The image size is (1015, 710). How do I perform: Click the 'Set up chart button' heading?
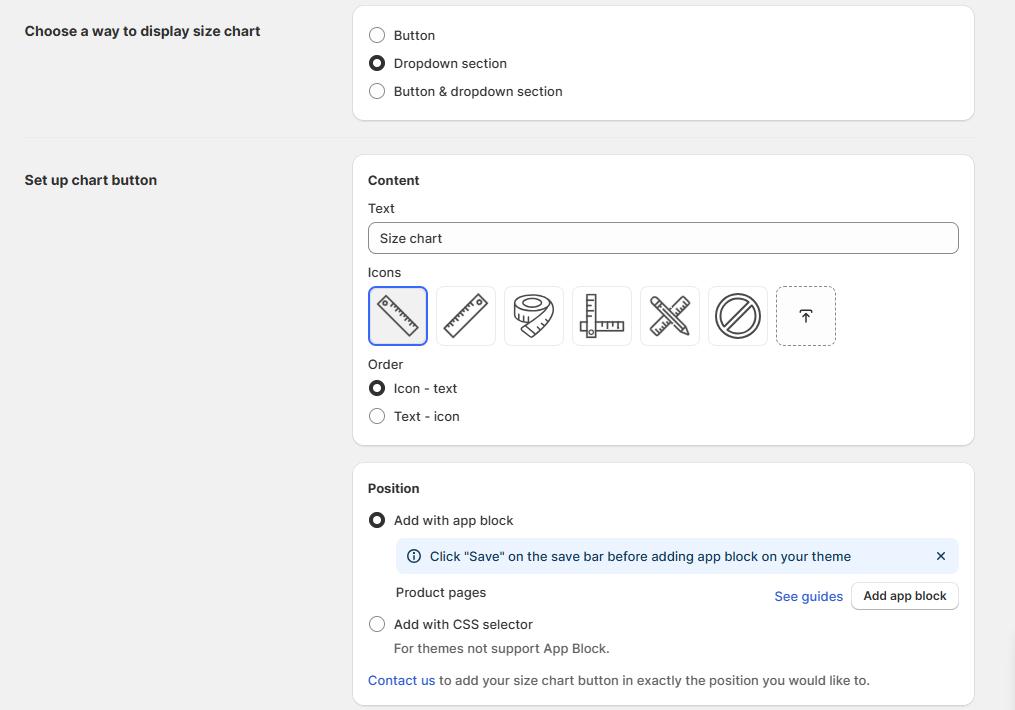click(x=91, y=180)
